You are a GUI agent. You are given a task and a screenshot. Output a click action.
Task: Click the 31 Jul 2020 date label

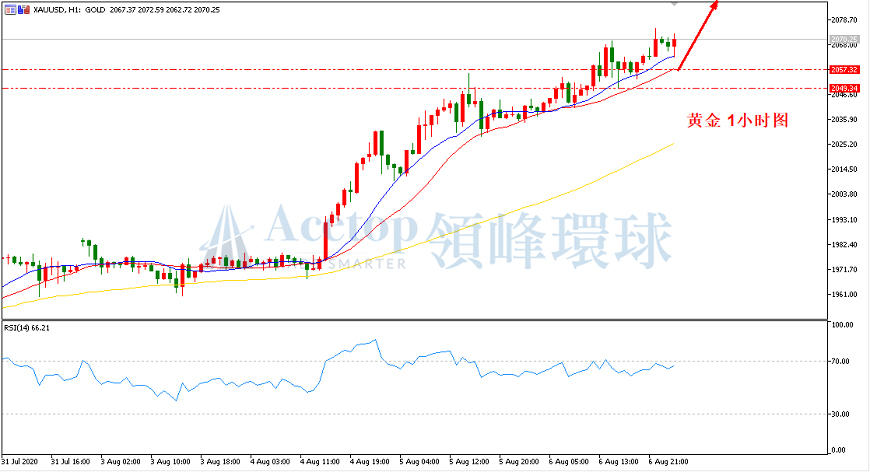coord(19,461)
